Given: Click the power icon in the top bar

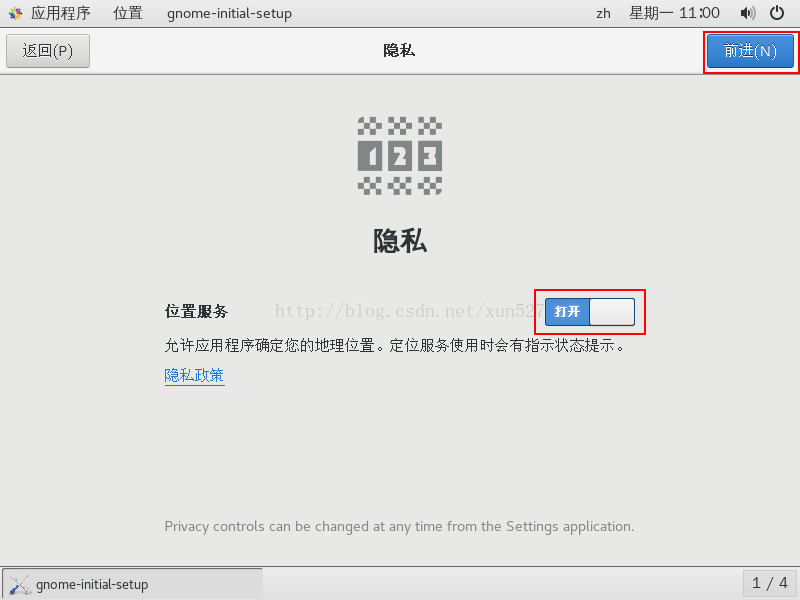Looking at the screenshot, I should pos(777,13).
